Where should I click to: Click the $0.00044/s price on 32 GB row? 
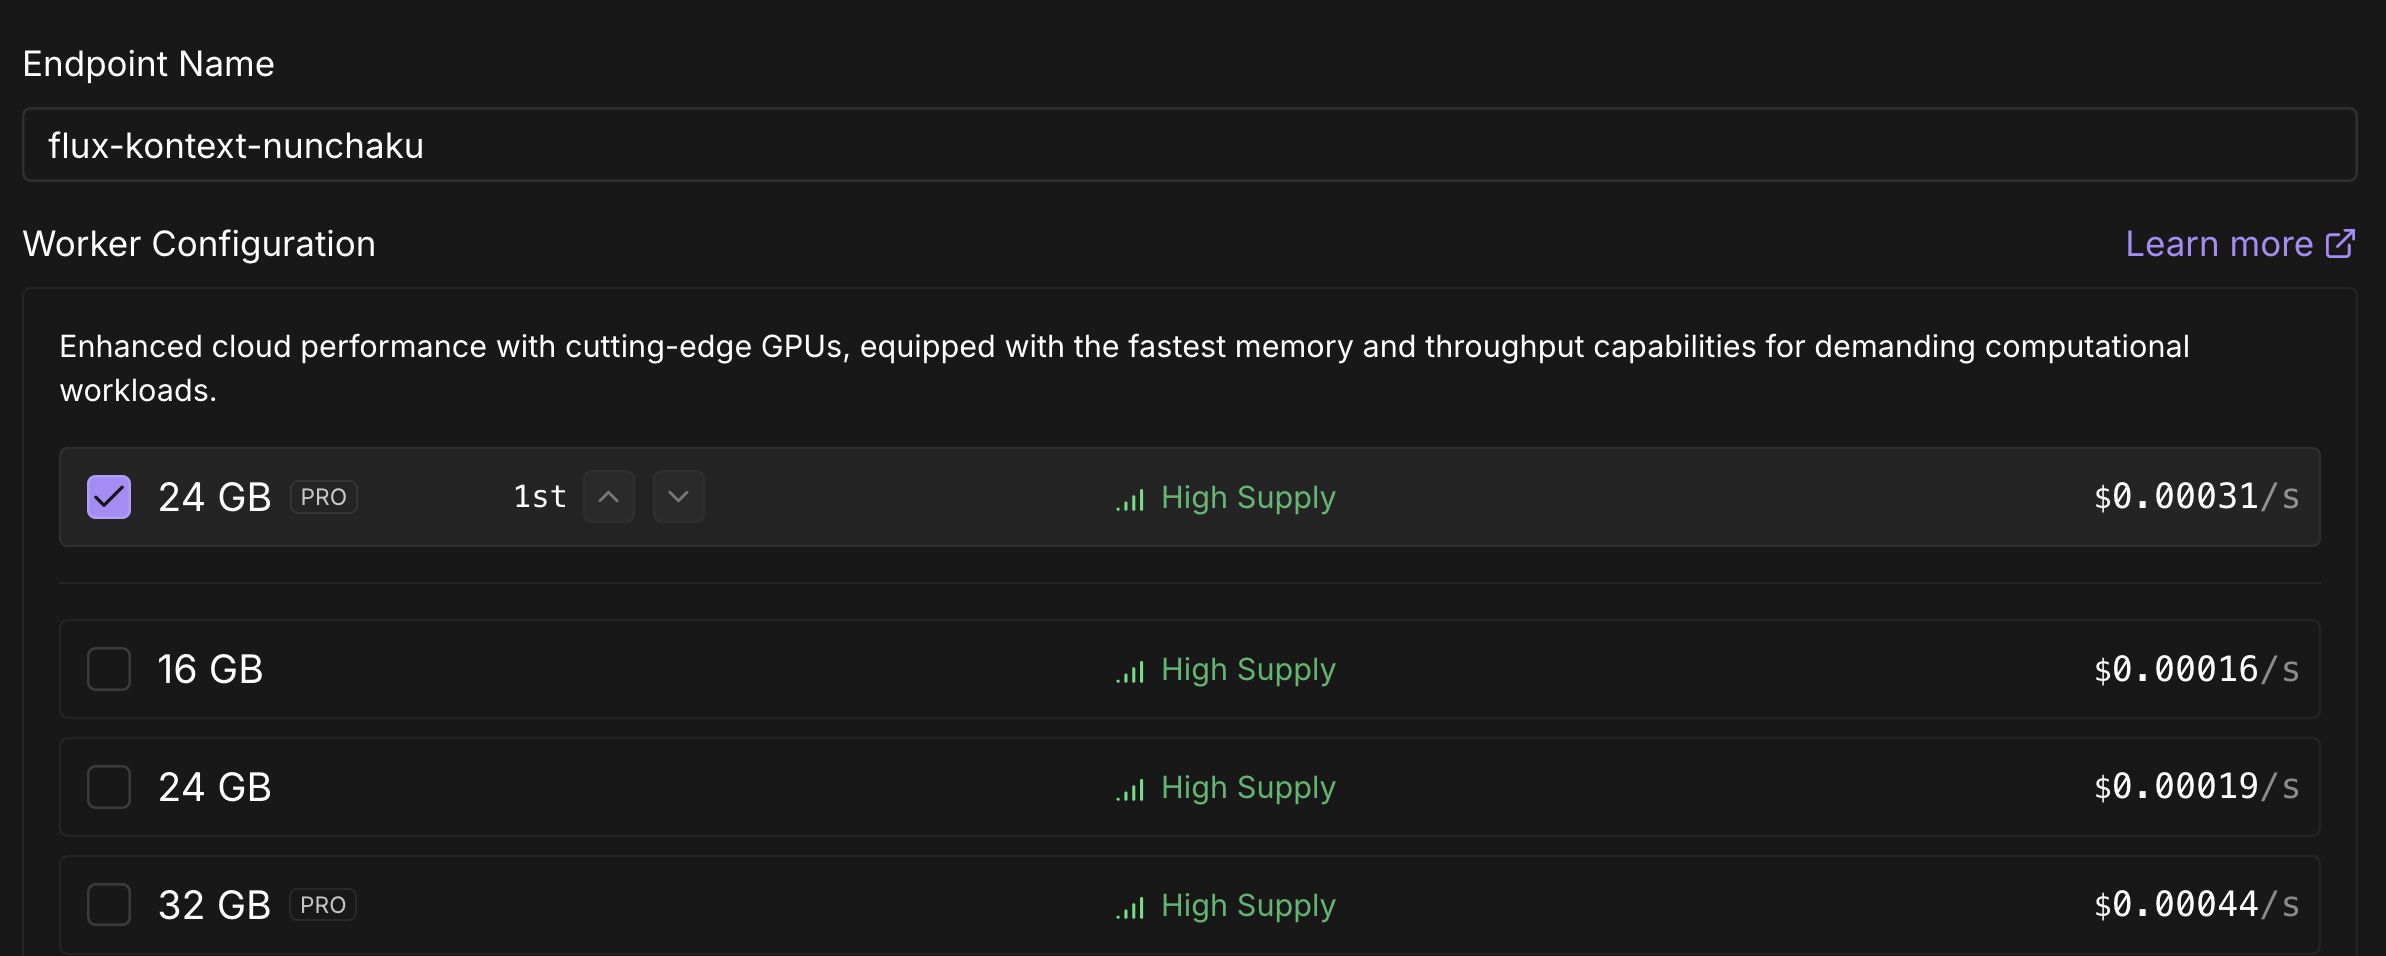[x=2196, y=905]
